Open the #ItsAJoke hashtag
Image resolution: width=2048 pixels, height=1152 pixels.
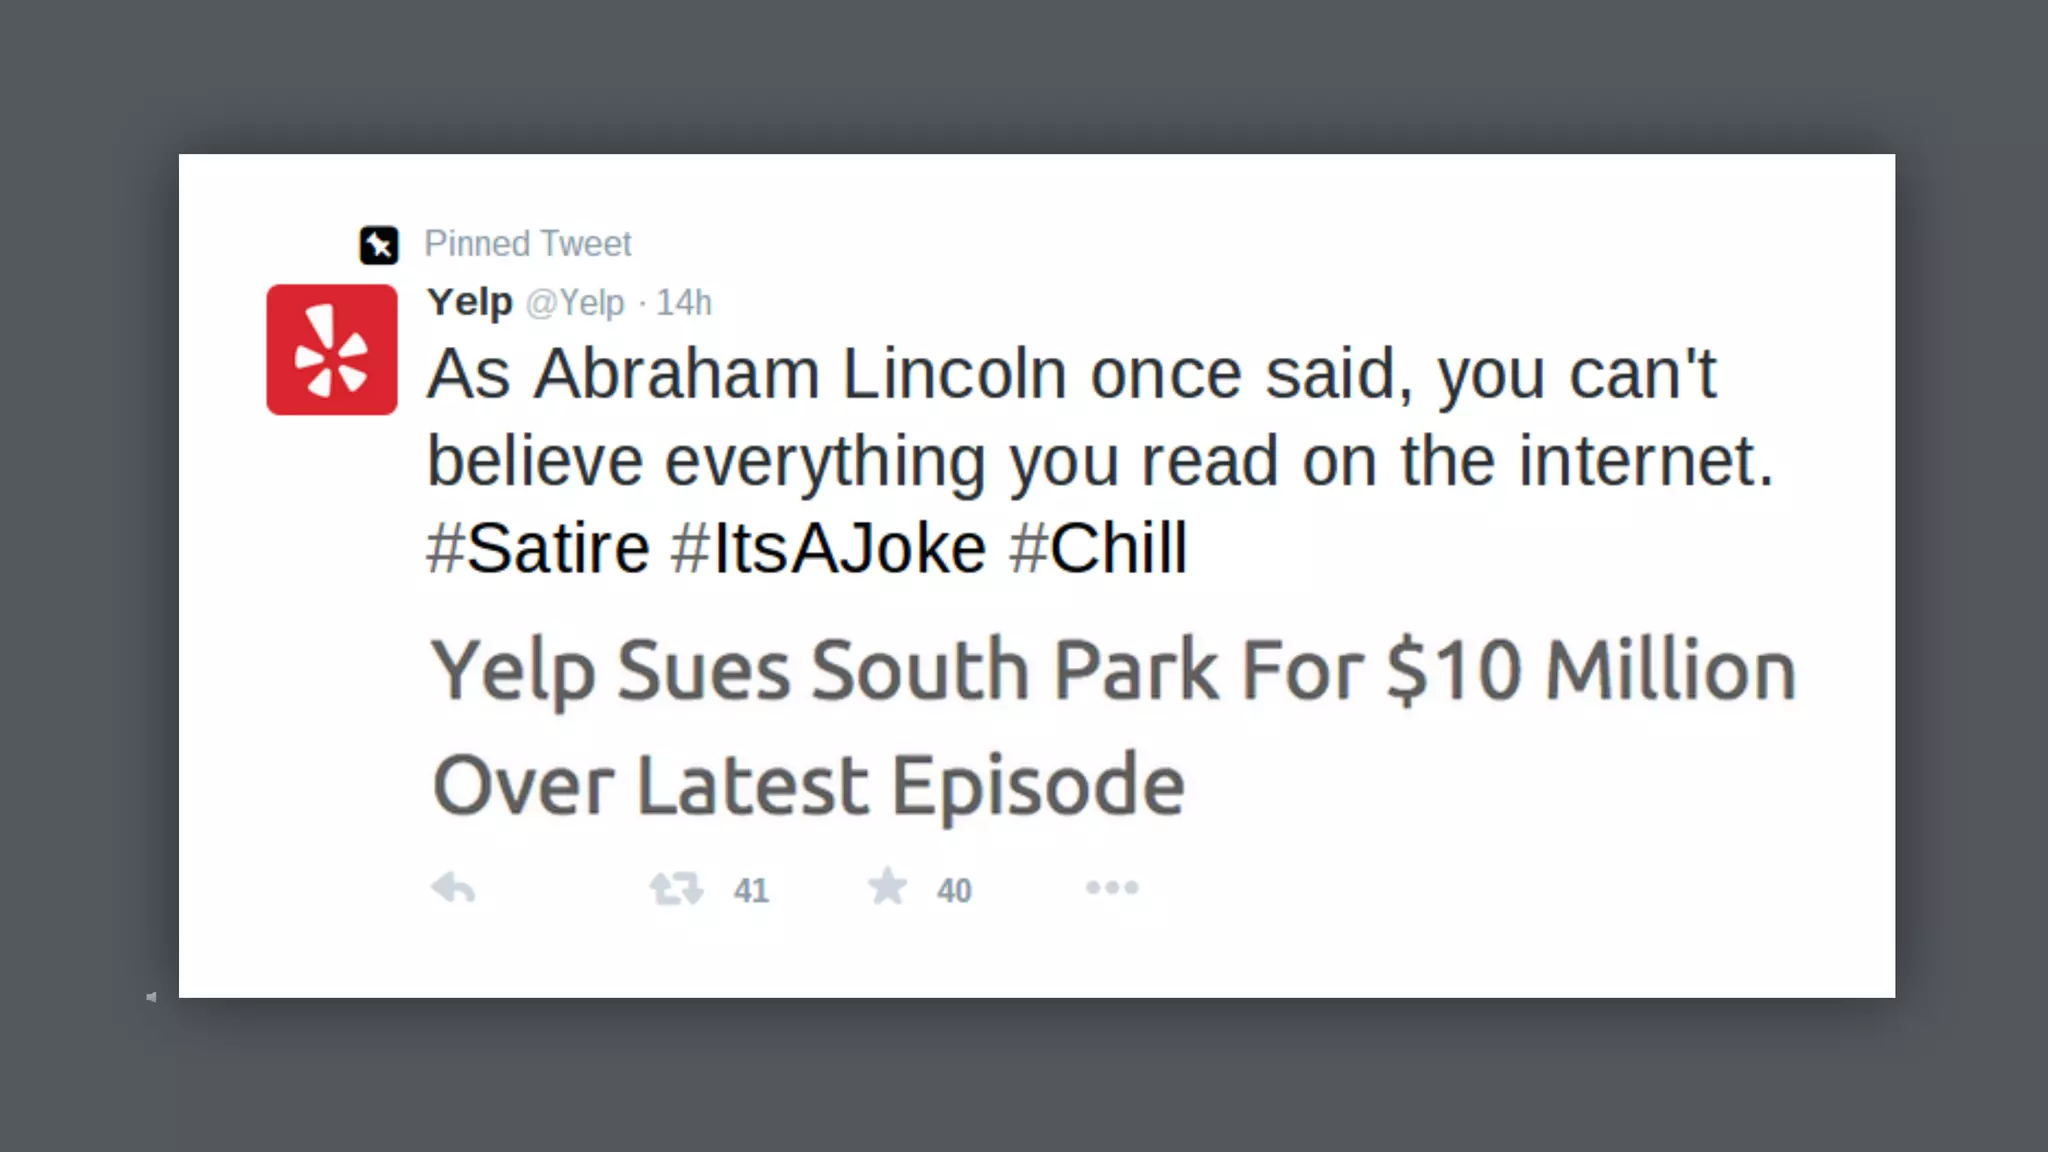(829, 549)
